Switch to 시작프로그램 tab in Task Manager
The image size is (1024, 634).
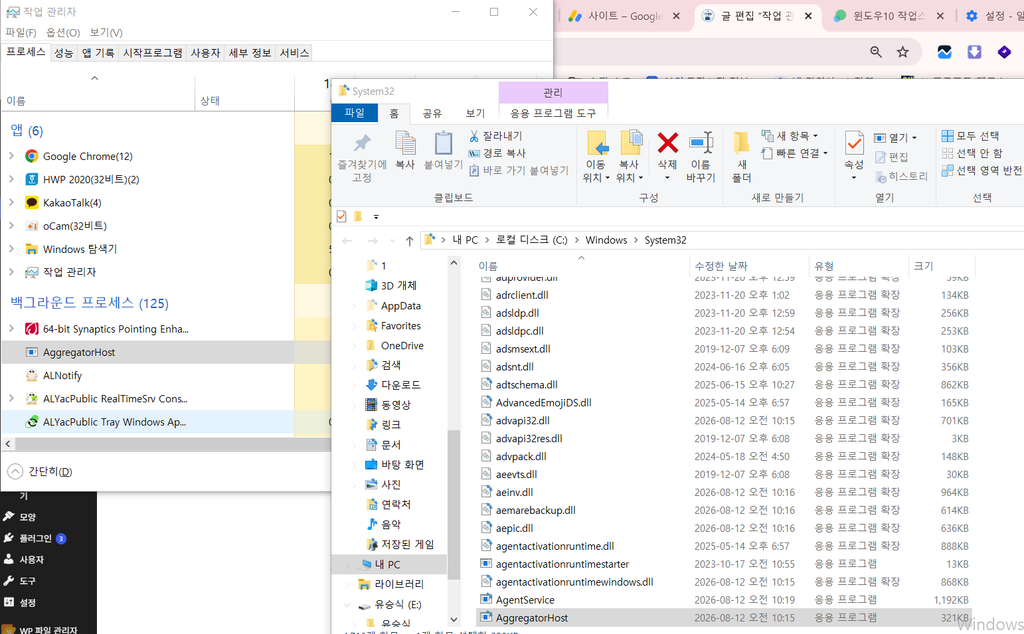[153, 53]
